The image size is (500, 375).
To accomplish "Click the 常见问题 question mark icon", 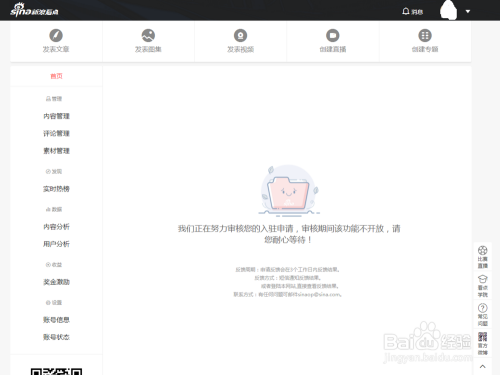I will click(x=483, y=308).
